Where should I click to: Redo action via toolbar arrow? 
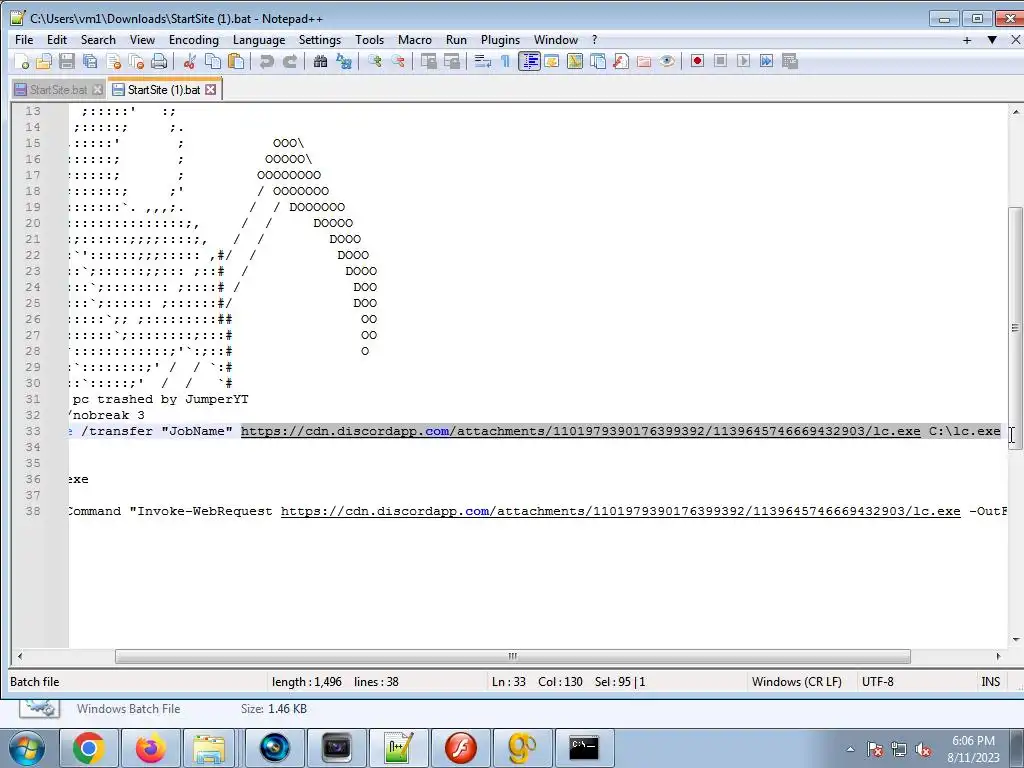[x=290, y=61]
